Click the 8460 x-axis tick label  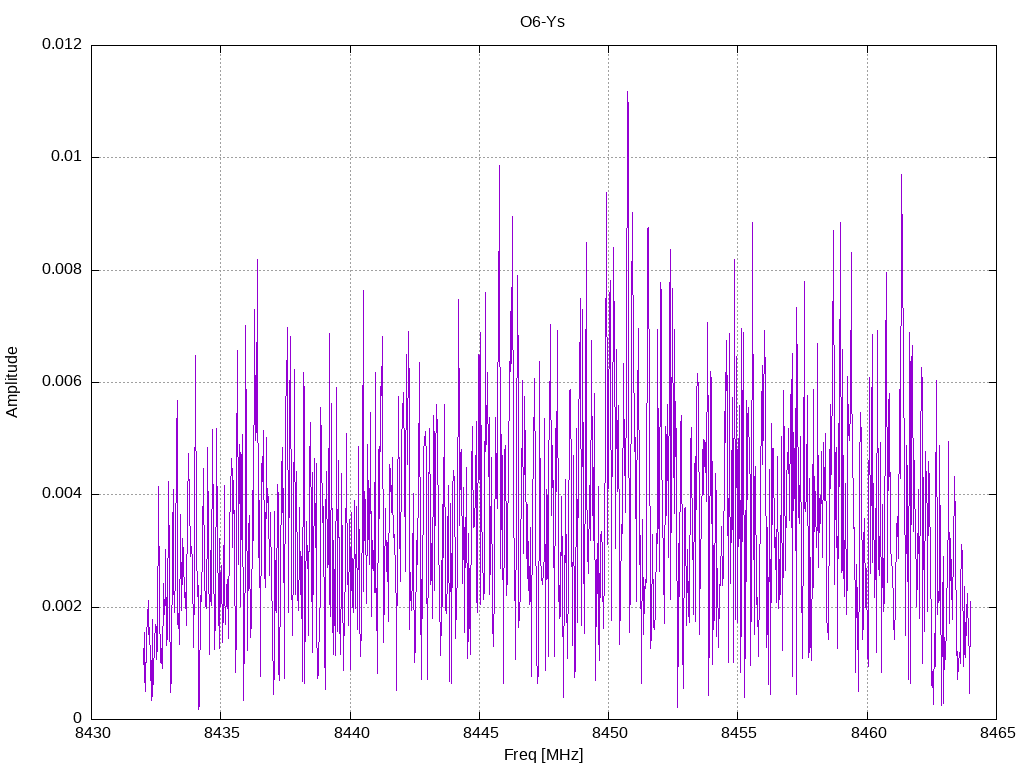(x=869, y=733)
